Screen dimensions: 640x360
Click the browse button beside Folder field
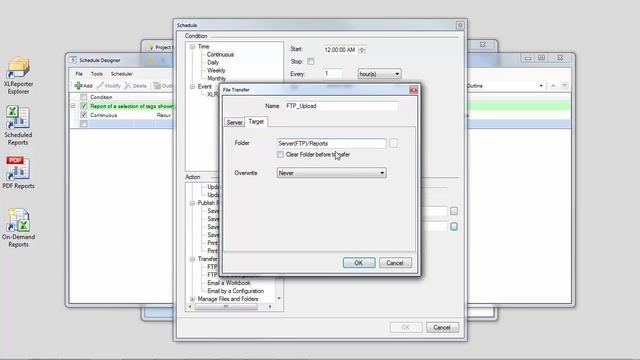[393, 143]
